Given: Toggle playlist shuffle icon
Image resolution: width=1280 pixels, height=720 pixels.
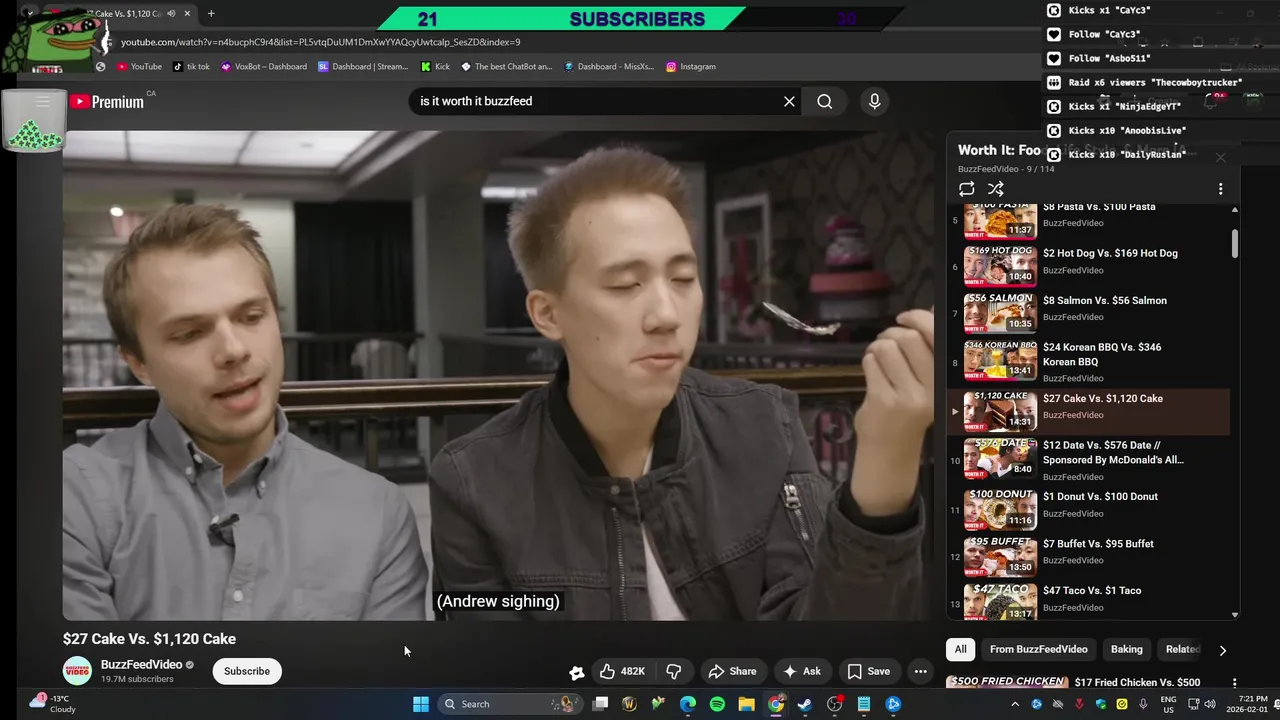Looking at the screenshot, I should (x=995, y=189).
